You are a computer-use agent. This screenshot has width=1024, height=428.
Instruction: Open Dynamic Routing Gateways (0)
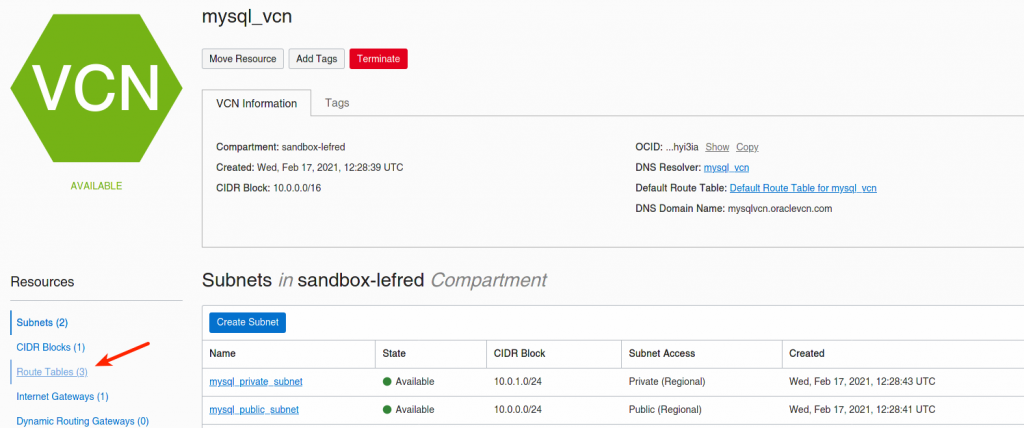click(82, 421)
